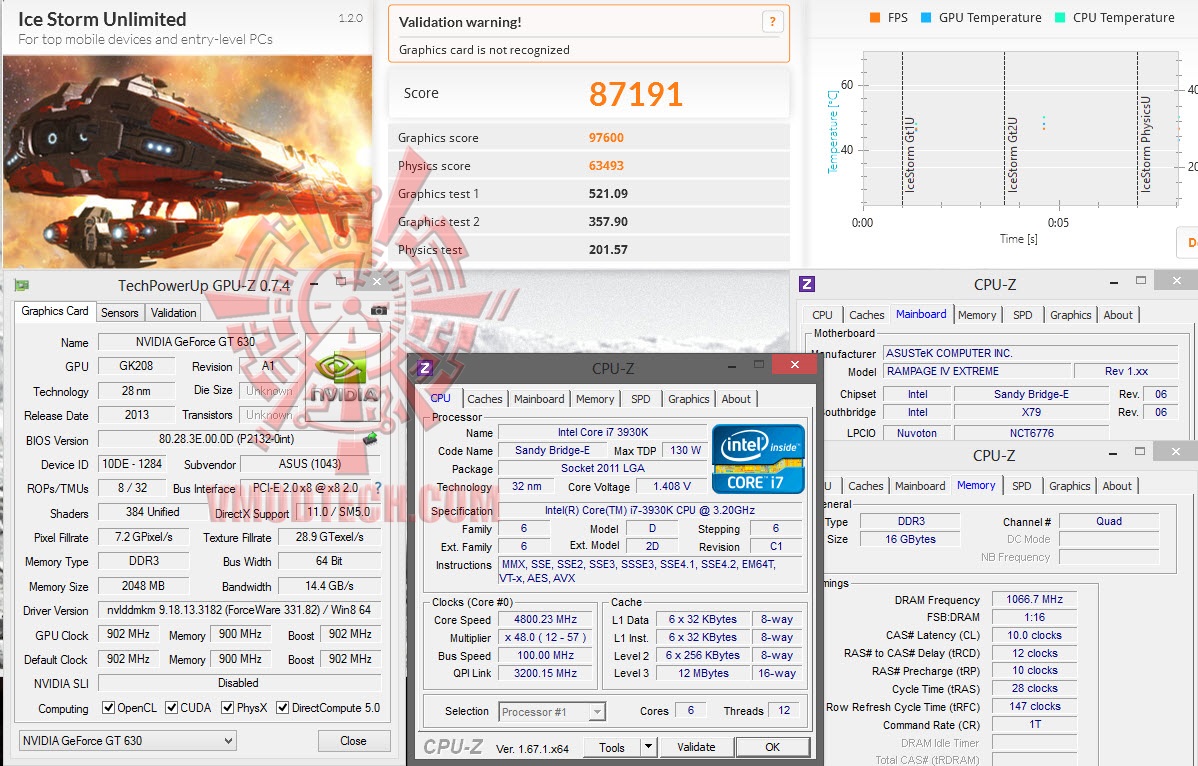The height and width of the screenshot is (766, 1198).
Task: Select About tab in the Memory CPU-Z window
Action: (1118, 486)
